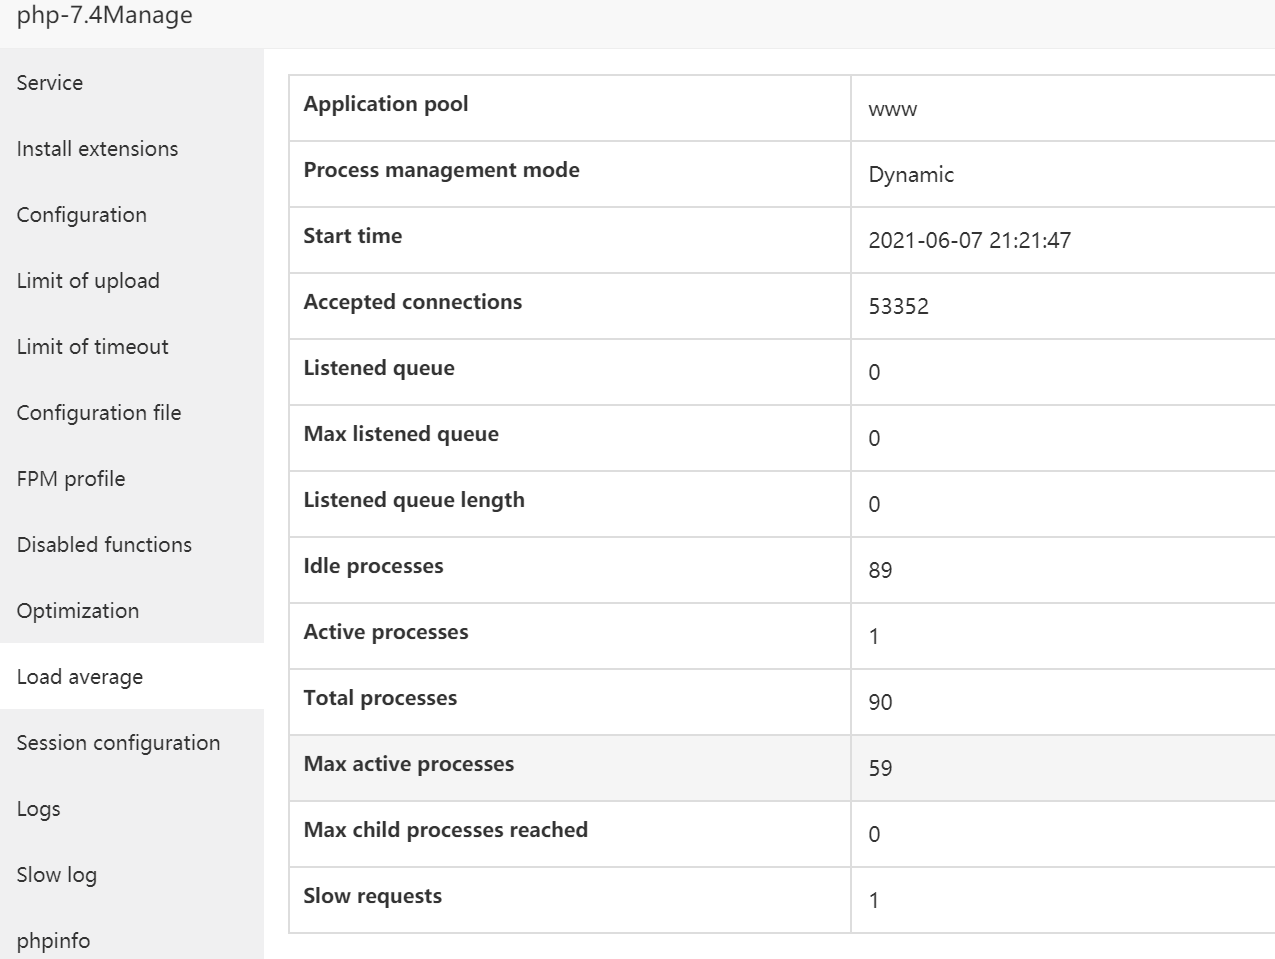The width and height of the screenshot is (1275, 959).
Task: Click the Application pool value www
Action: pyautogui.click(x=892, y=108)
